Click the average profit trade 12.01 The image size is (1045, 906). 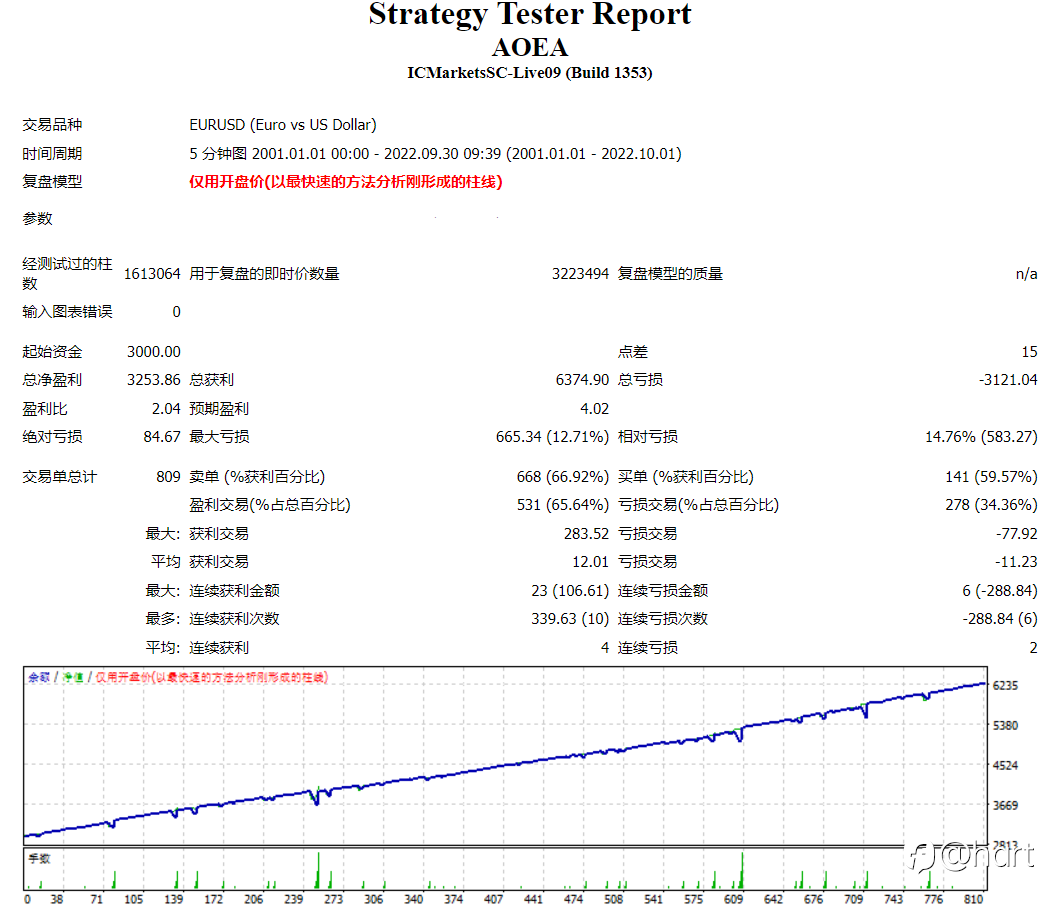point(590,562)
